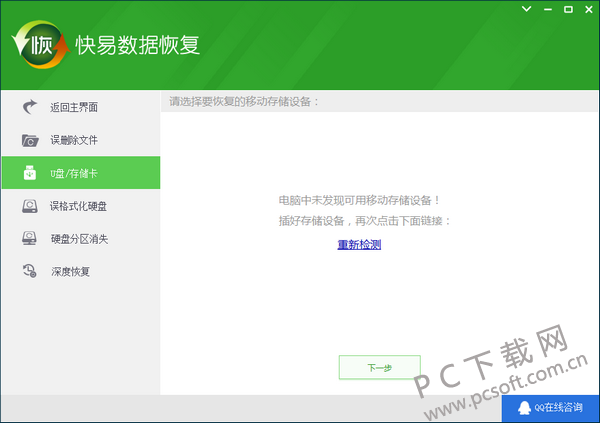
Task: Click the text 电脑中未发现可用移动存储设备！
Action: [x=360, y=200]
